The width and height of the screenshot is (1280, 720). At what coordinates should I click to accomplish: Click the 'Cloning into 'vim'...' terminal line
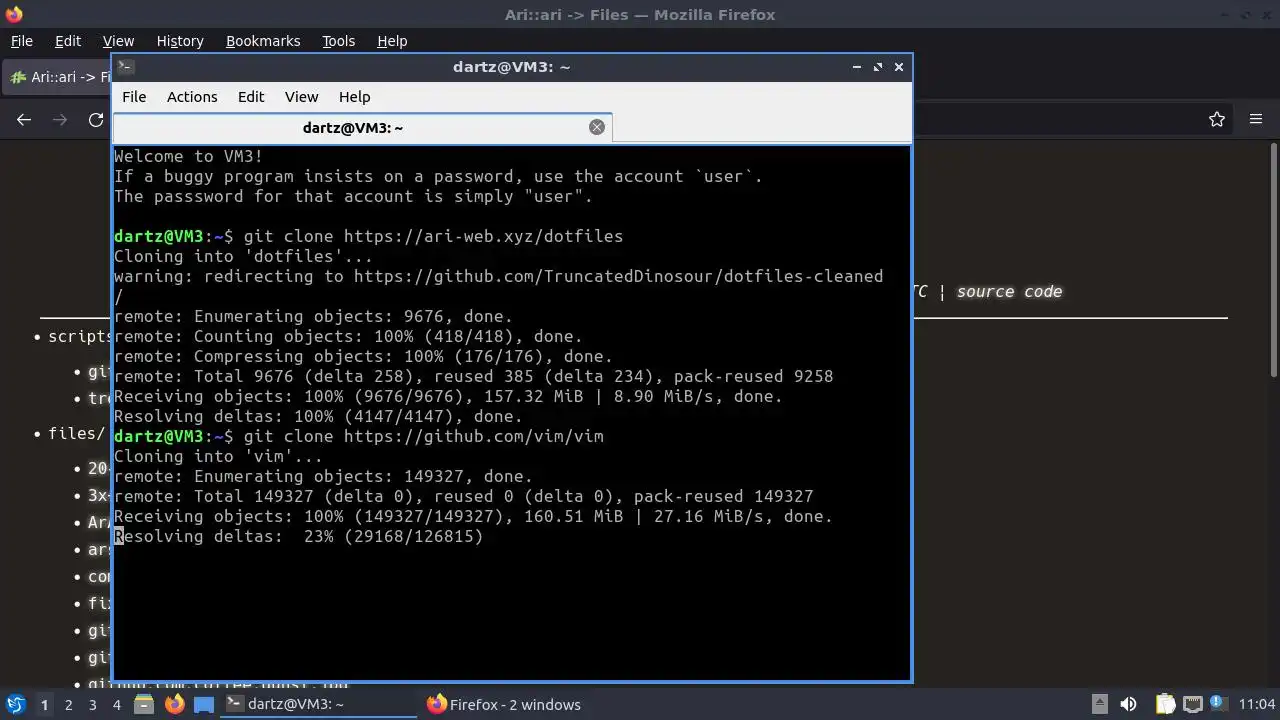tap(218, 456)
